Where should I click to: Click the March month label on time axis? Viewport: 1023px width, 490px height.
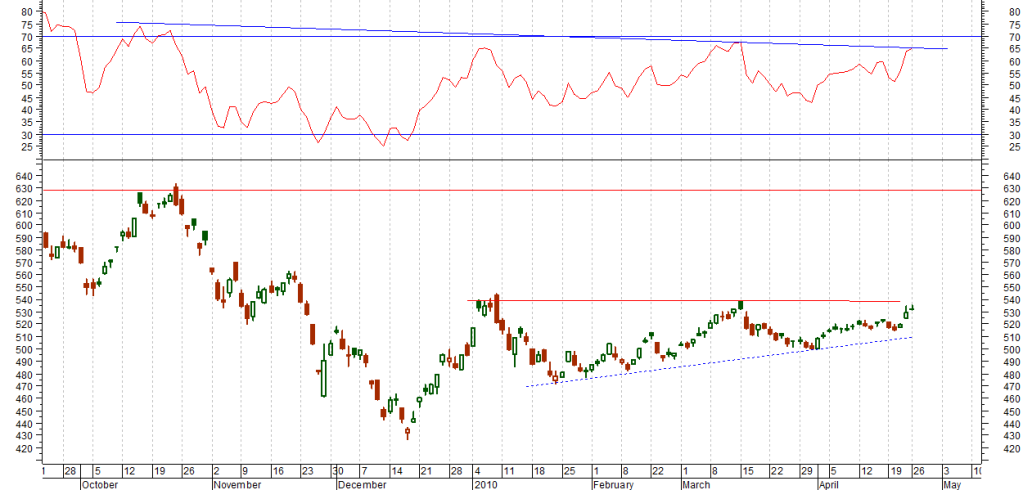click(x=696, y=485)
